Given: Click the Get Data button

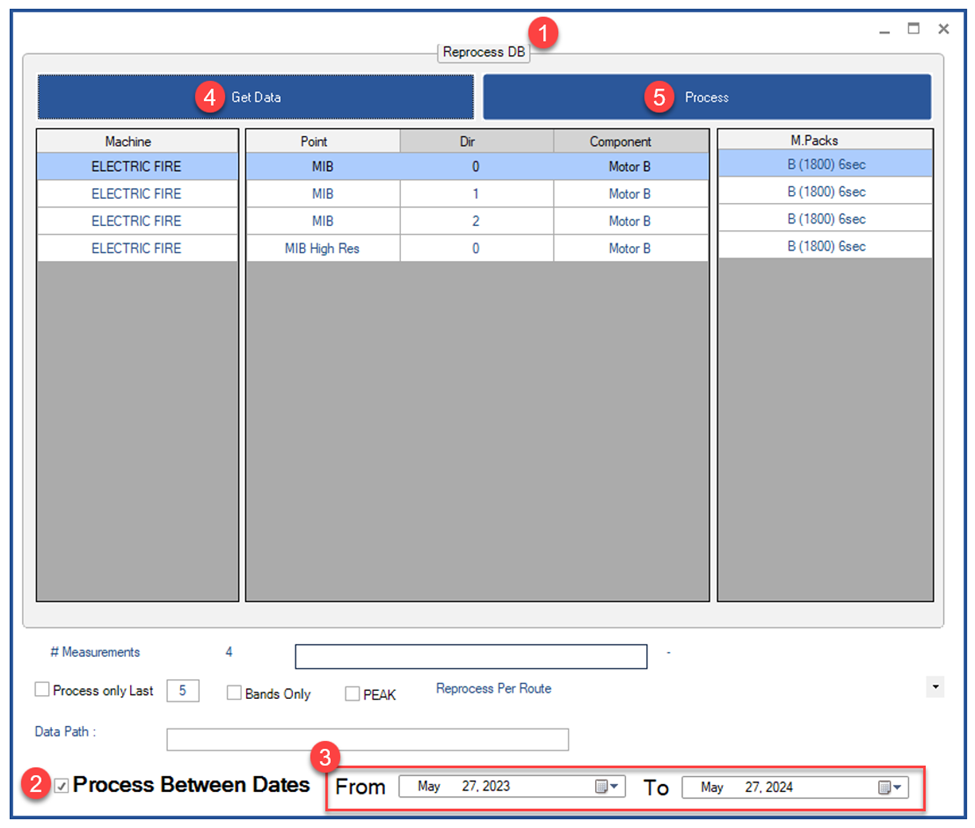Looking at the screenshot, I should pyautogui.click(x=256, y=97).
